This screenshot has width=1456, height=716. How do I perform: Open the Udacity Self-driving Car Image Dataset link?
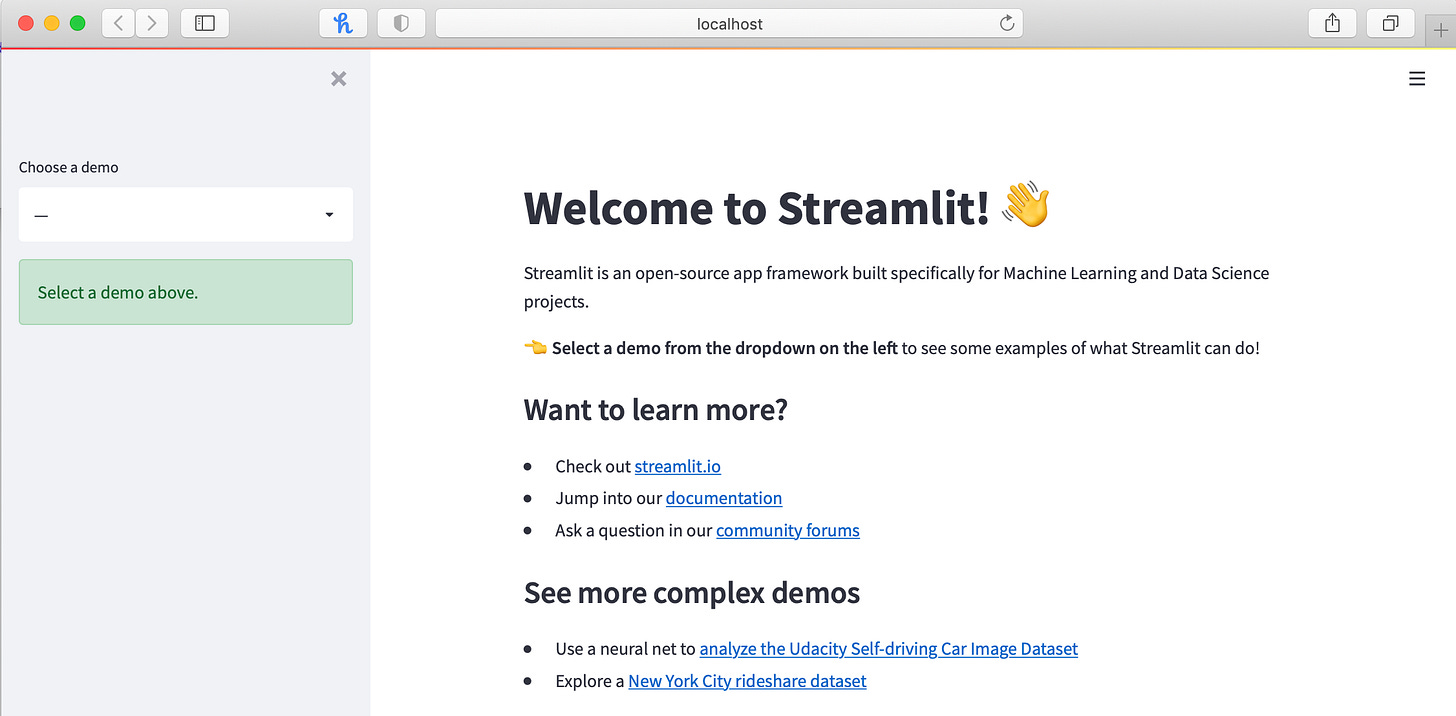(889, 648)
